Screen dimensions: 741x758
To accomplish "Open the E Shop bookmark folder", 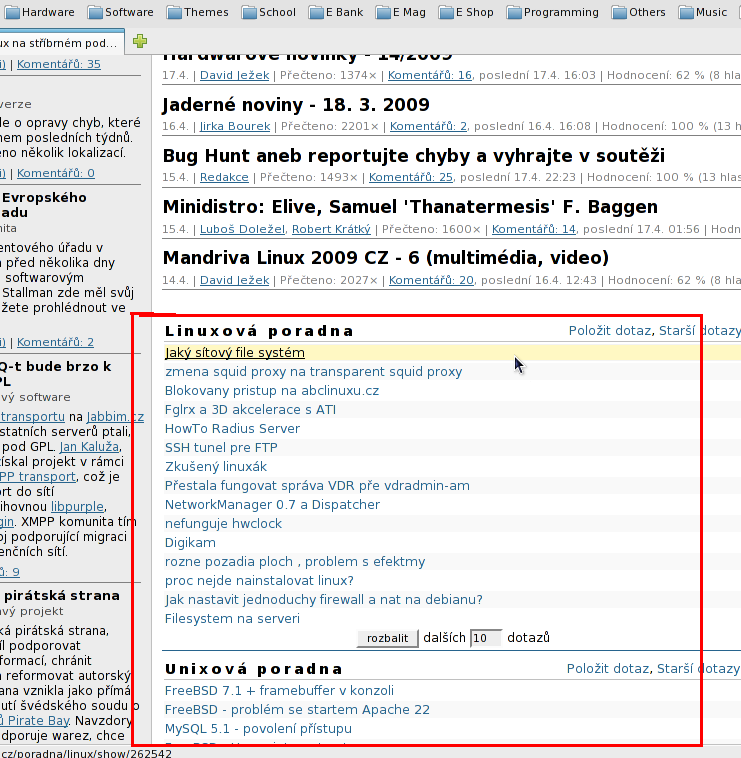I will point(466,12).
